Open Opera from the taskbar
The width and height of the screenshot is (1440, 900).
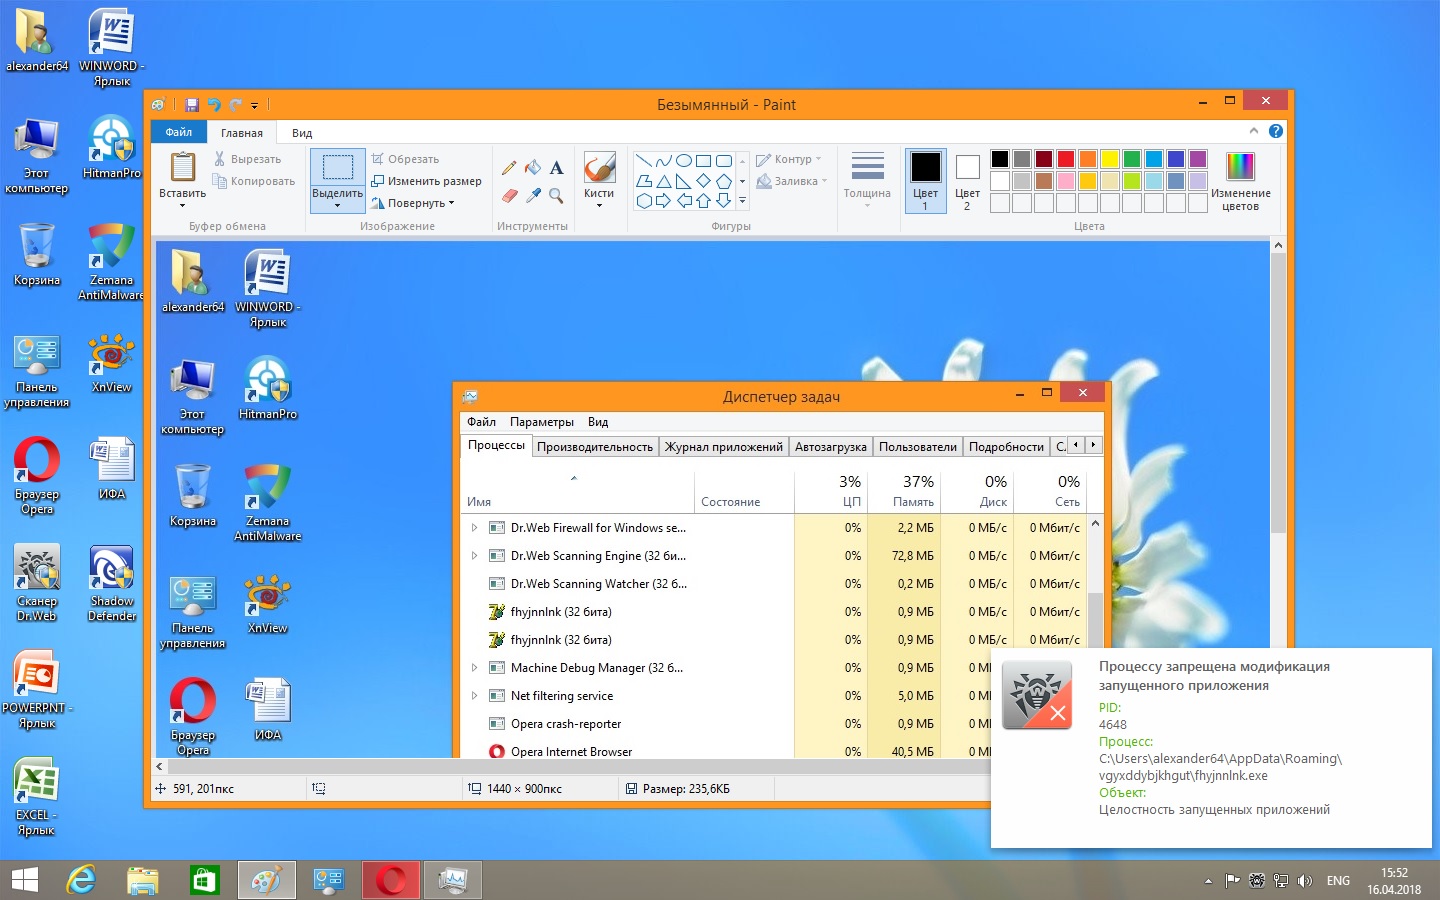[391, 880]
